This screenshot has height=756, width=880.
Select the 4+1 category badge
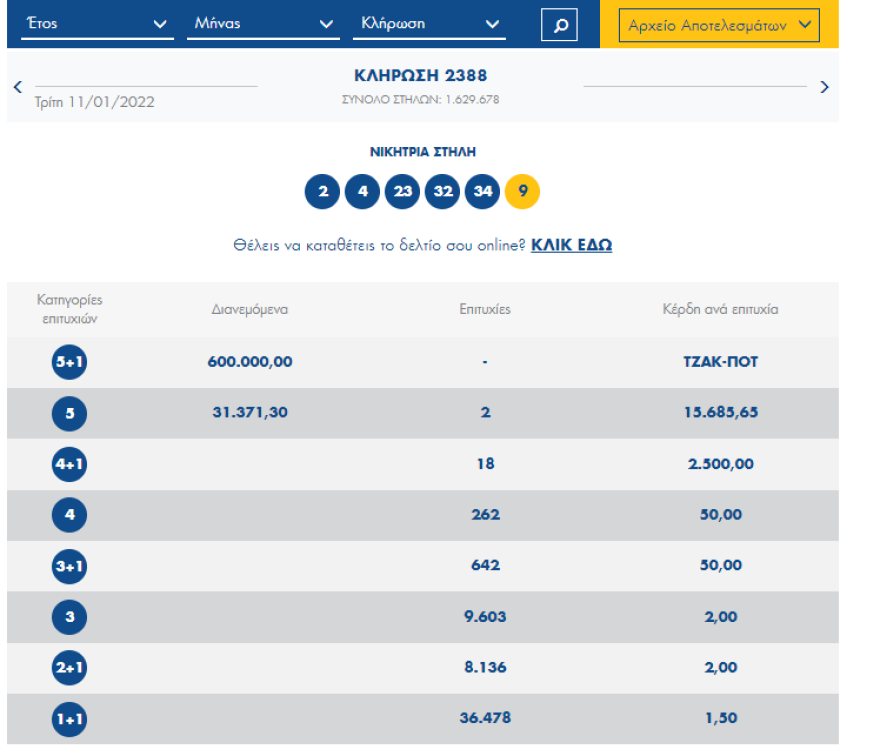tap(69, 464)
